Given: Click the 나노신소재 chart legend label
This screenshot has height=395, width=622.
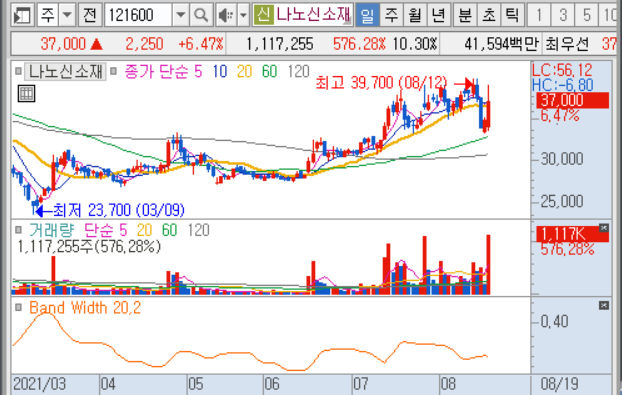Looking at the screenshot, I should [65, 71].
